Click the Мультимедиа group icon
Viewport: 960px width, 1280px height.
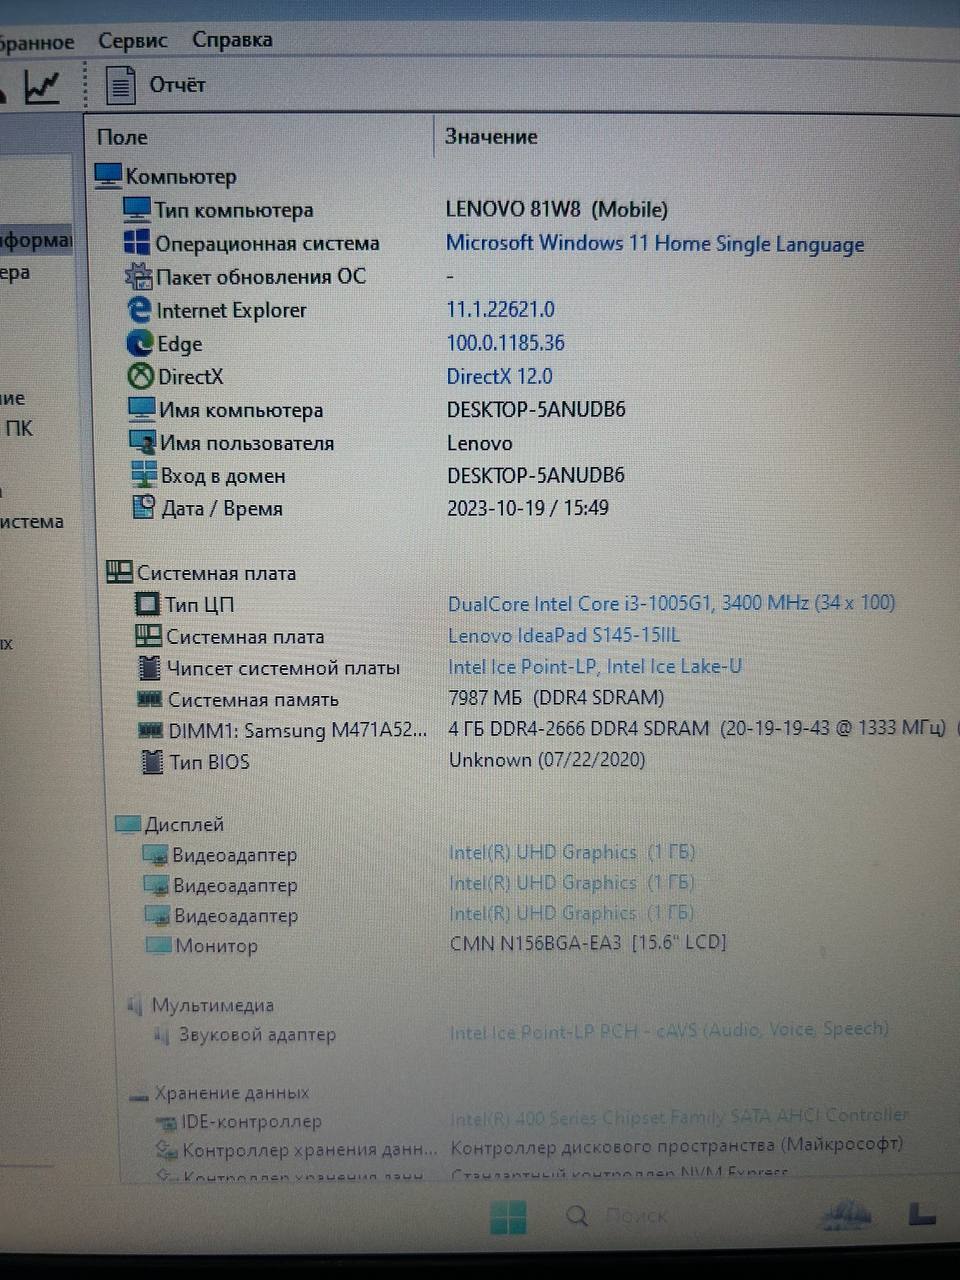135,1005
